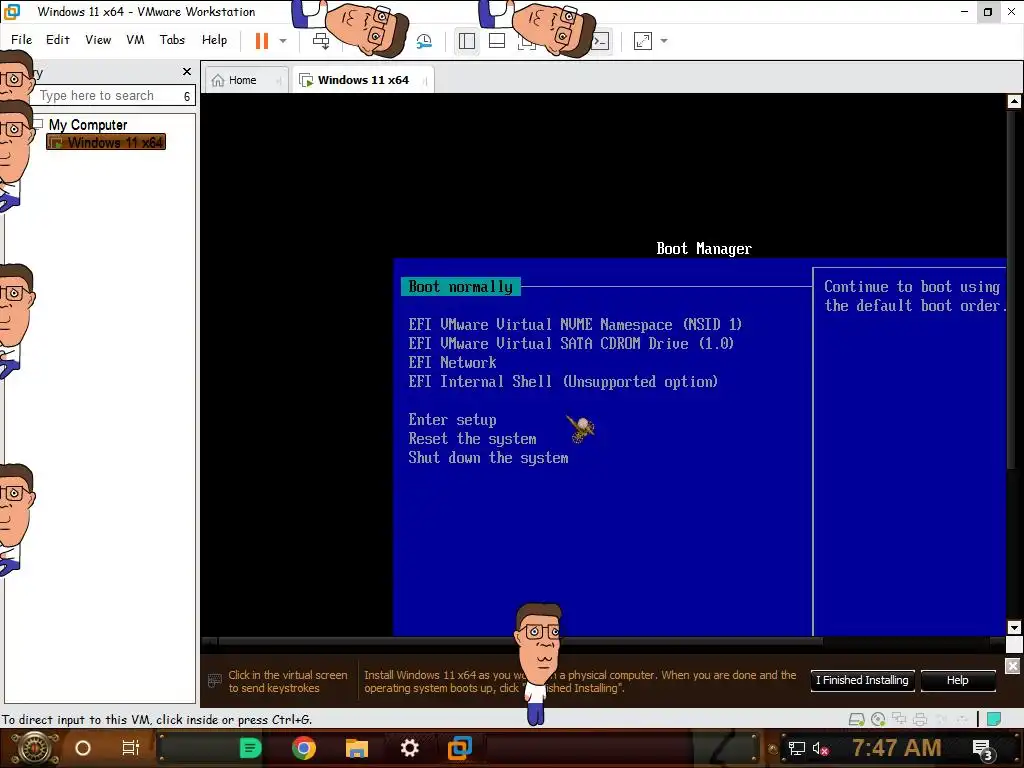Open the VM menu
This screenshot has height=768, width=1024.
(x=135, y=40)
